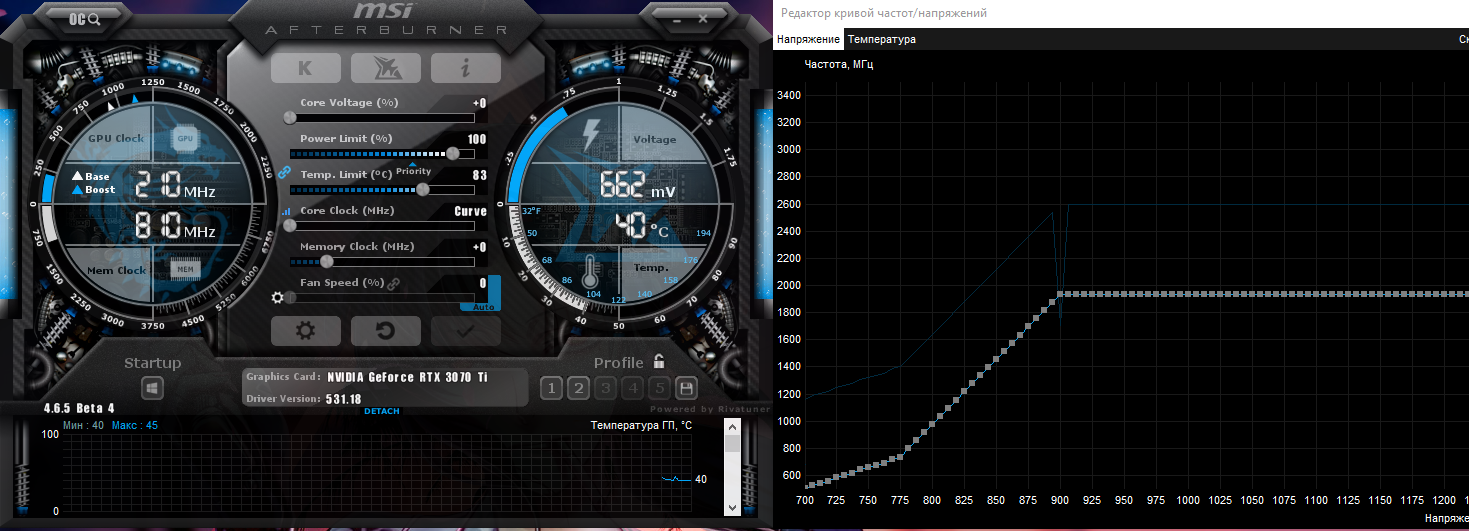
Task: Click the driver version 531.18
Action: coord(342,399)
